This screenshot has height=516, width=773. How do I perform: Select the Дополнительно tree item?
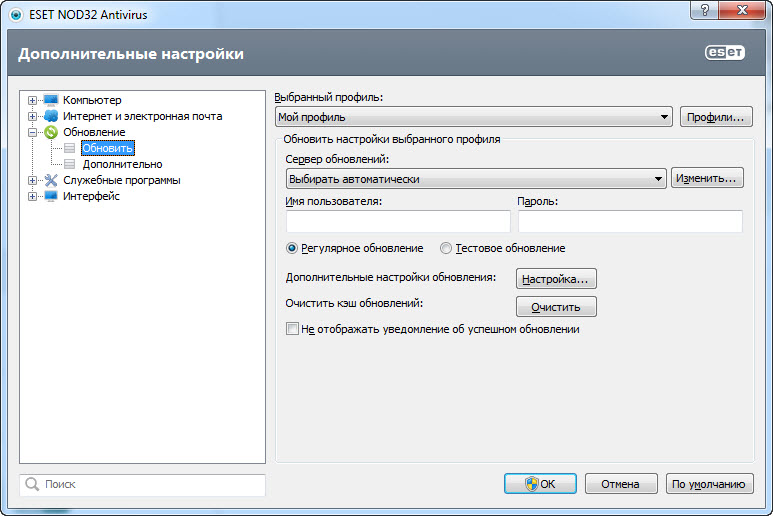pos(122,164)
